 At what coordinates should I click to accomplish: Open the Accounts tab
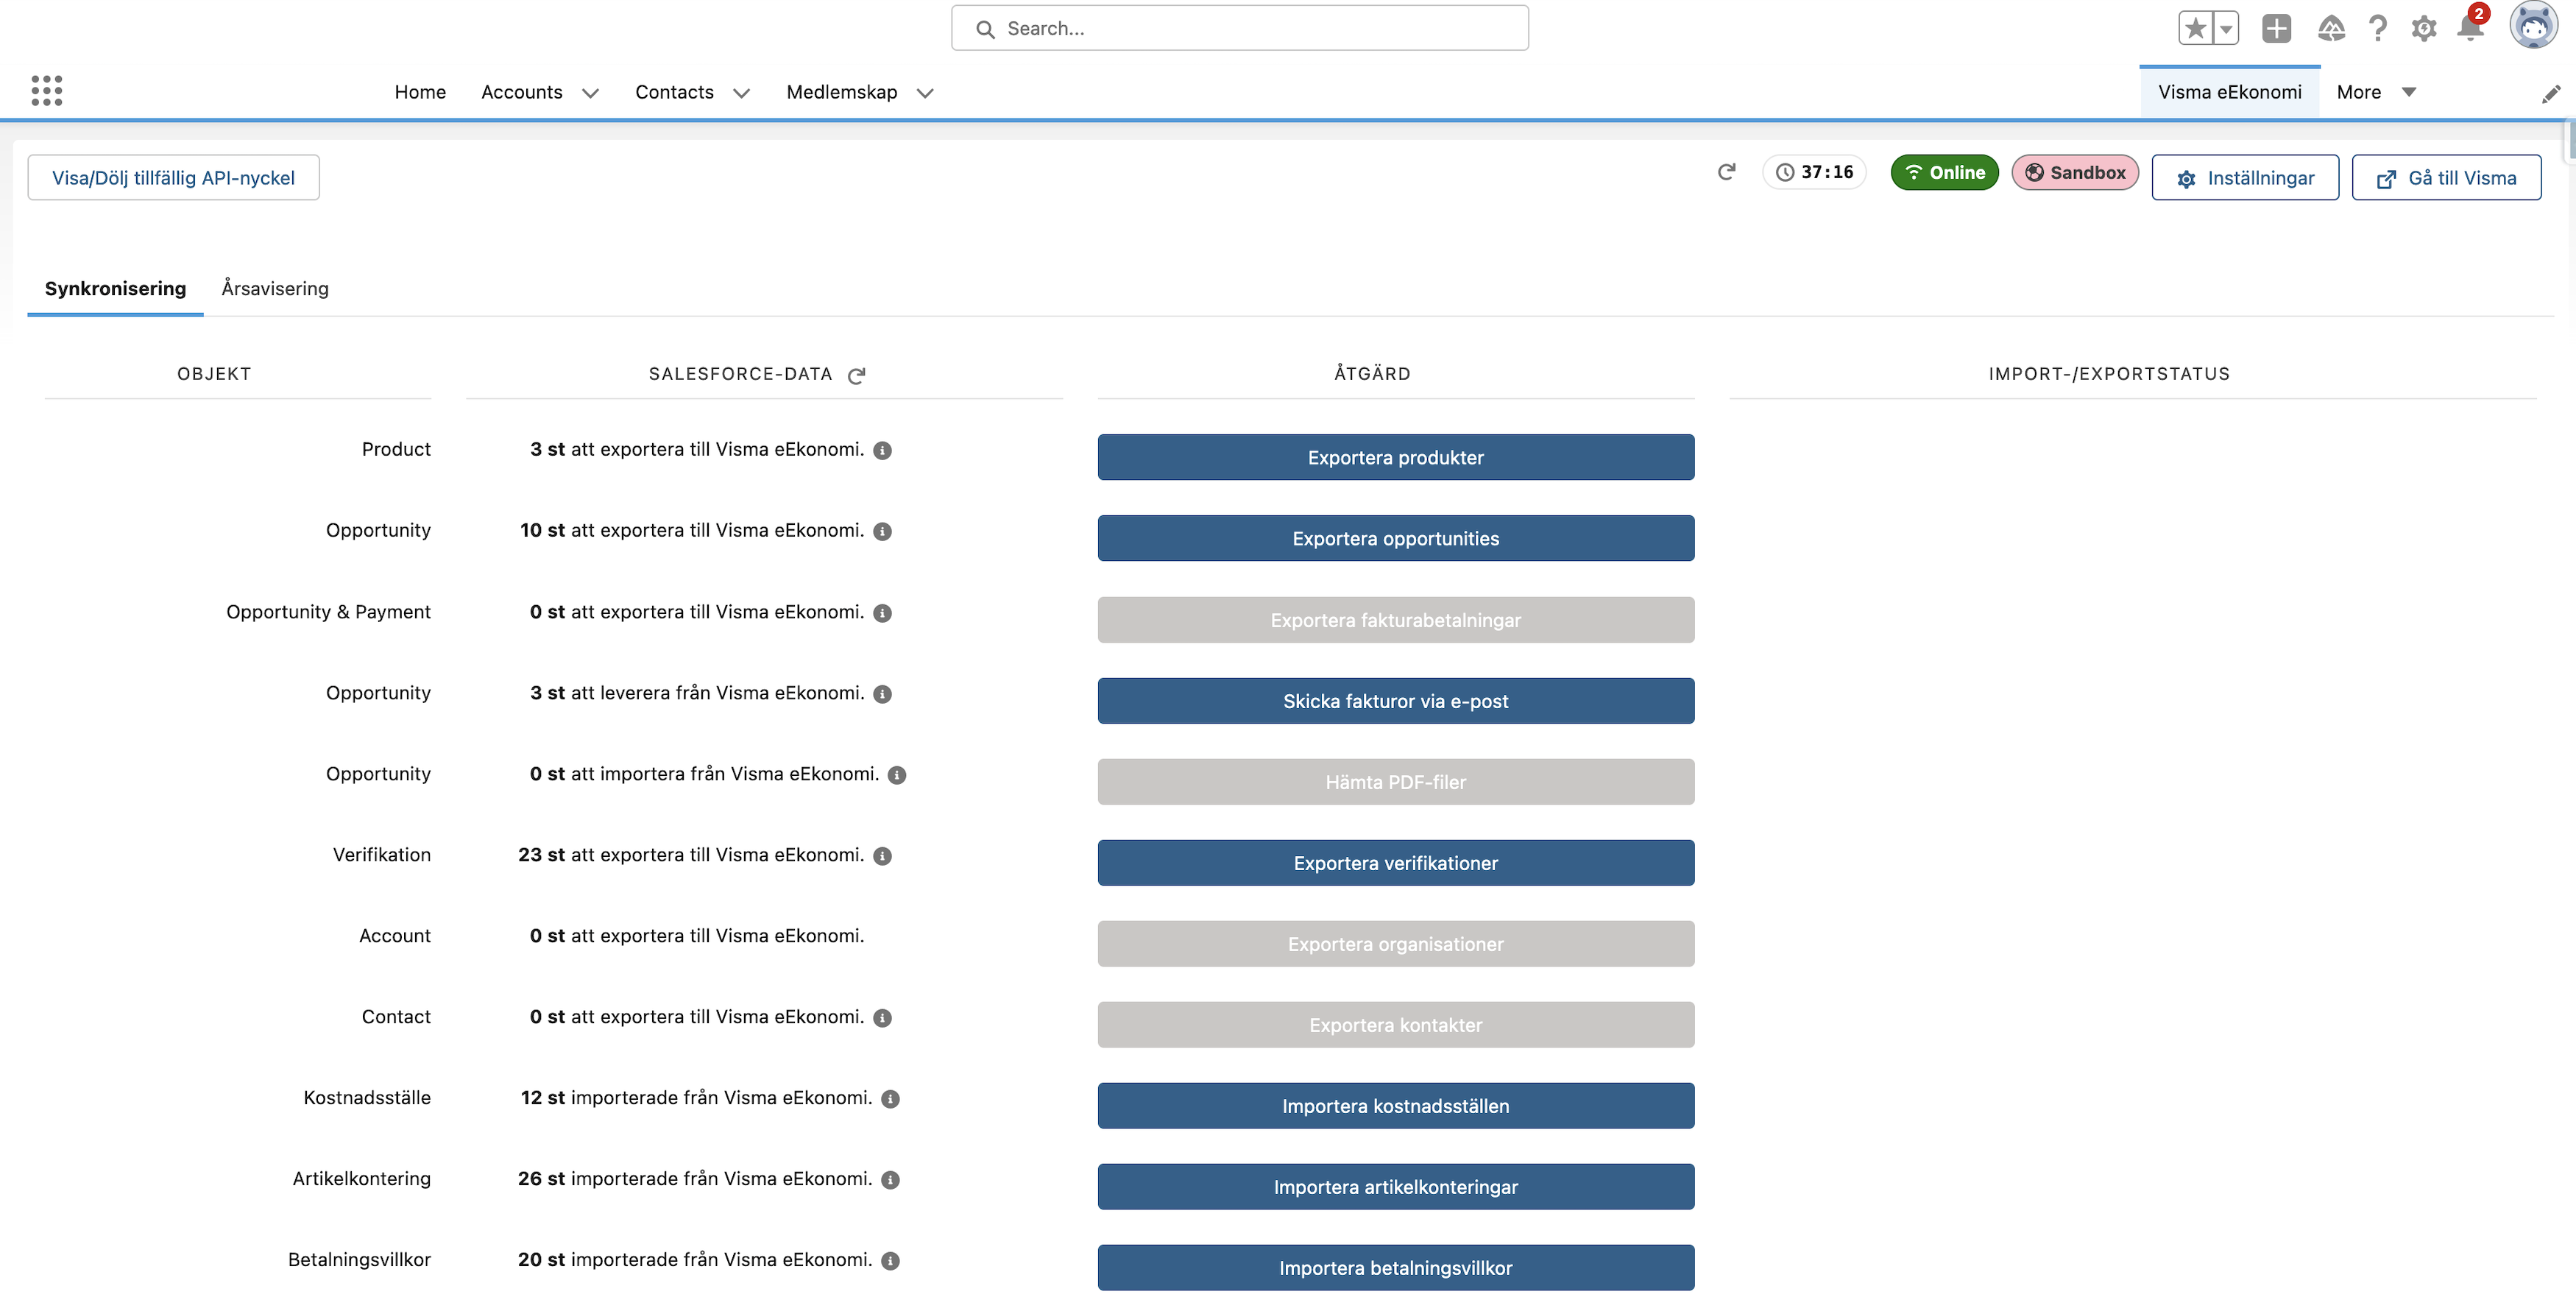(522, 92)
